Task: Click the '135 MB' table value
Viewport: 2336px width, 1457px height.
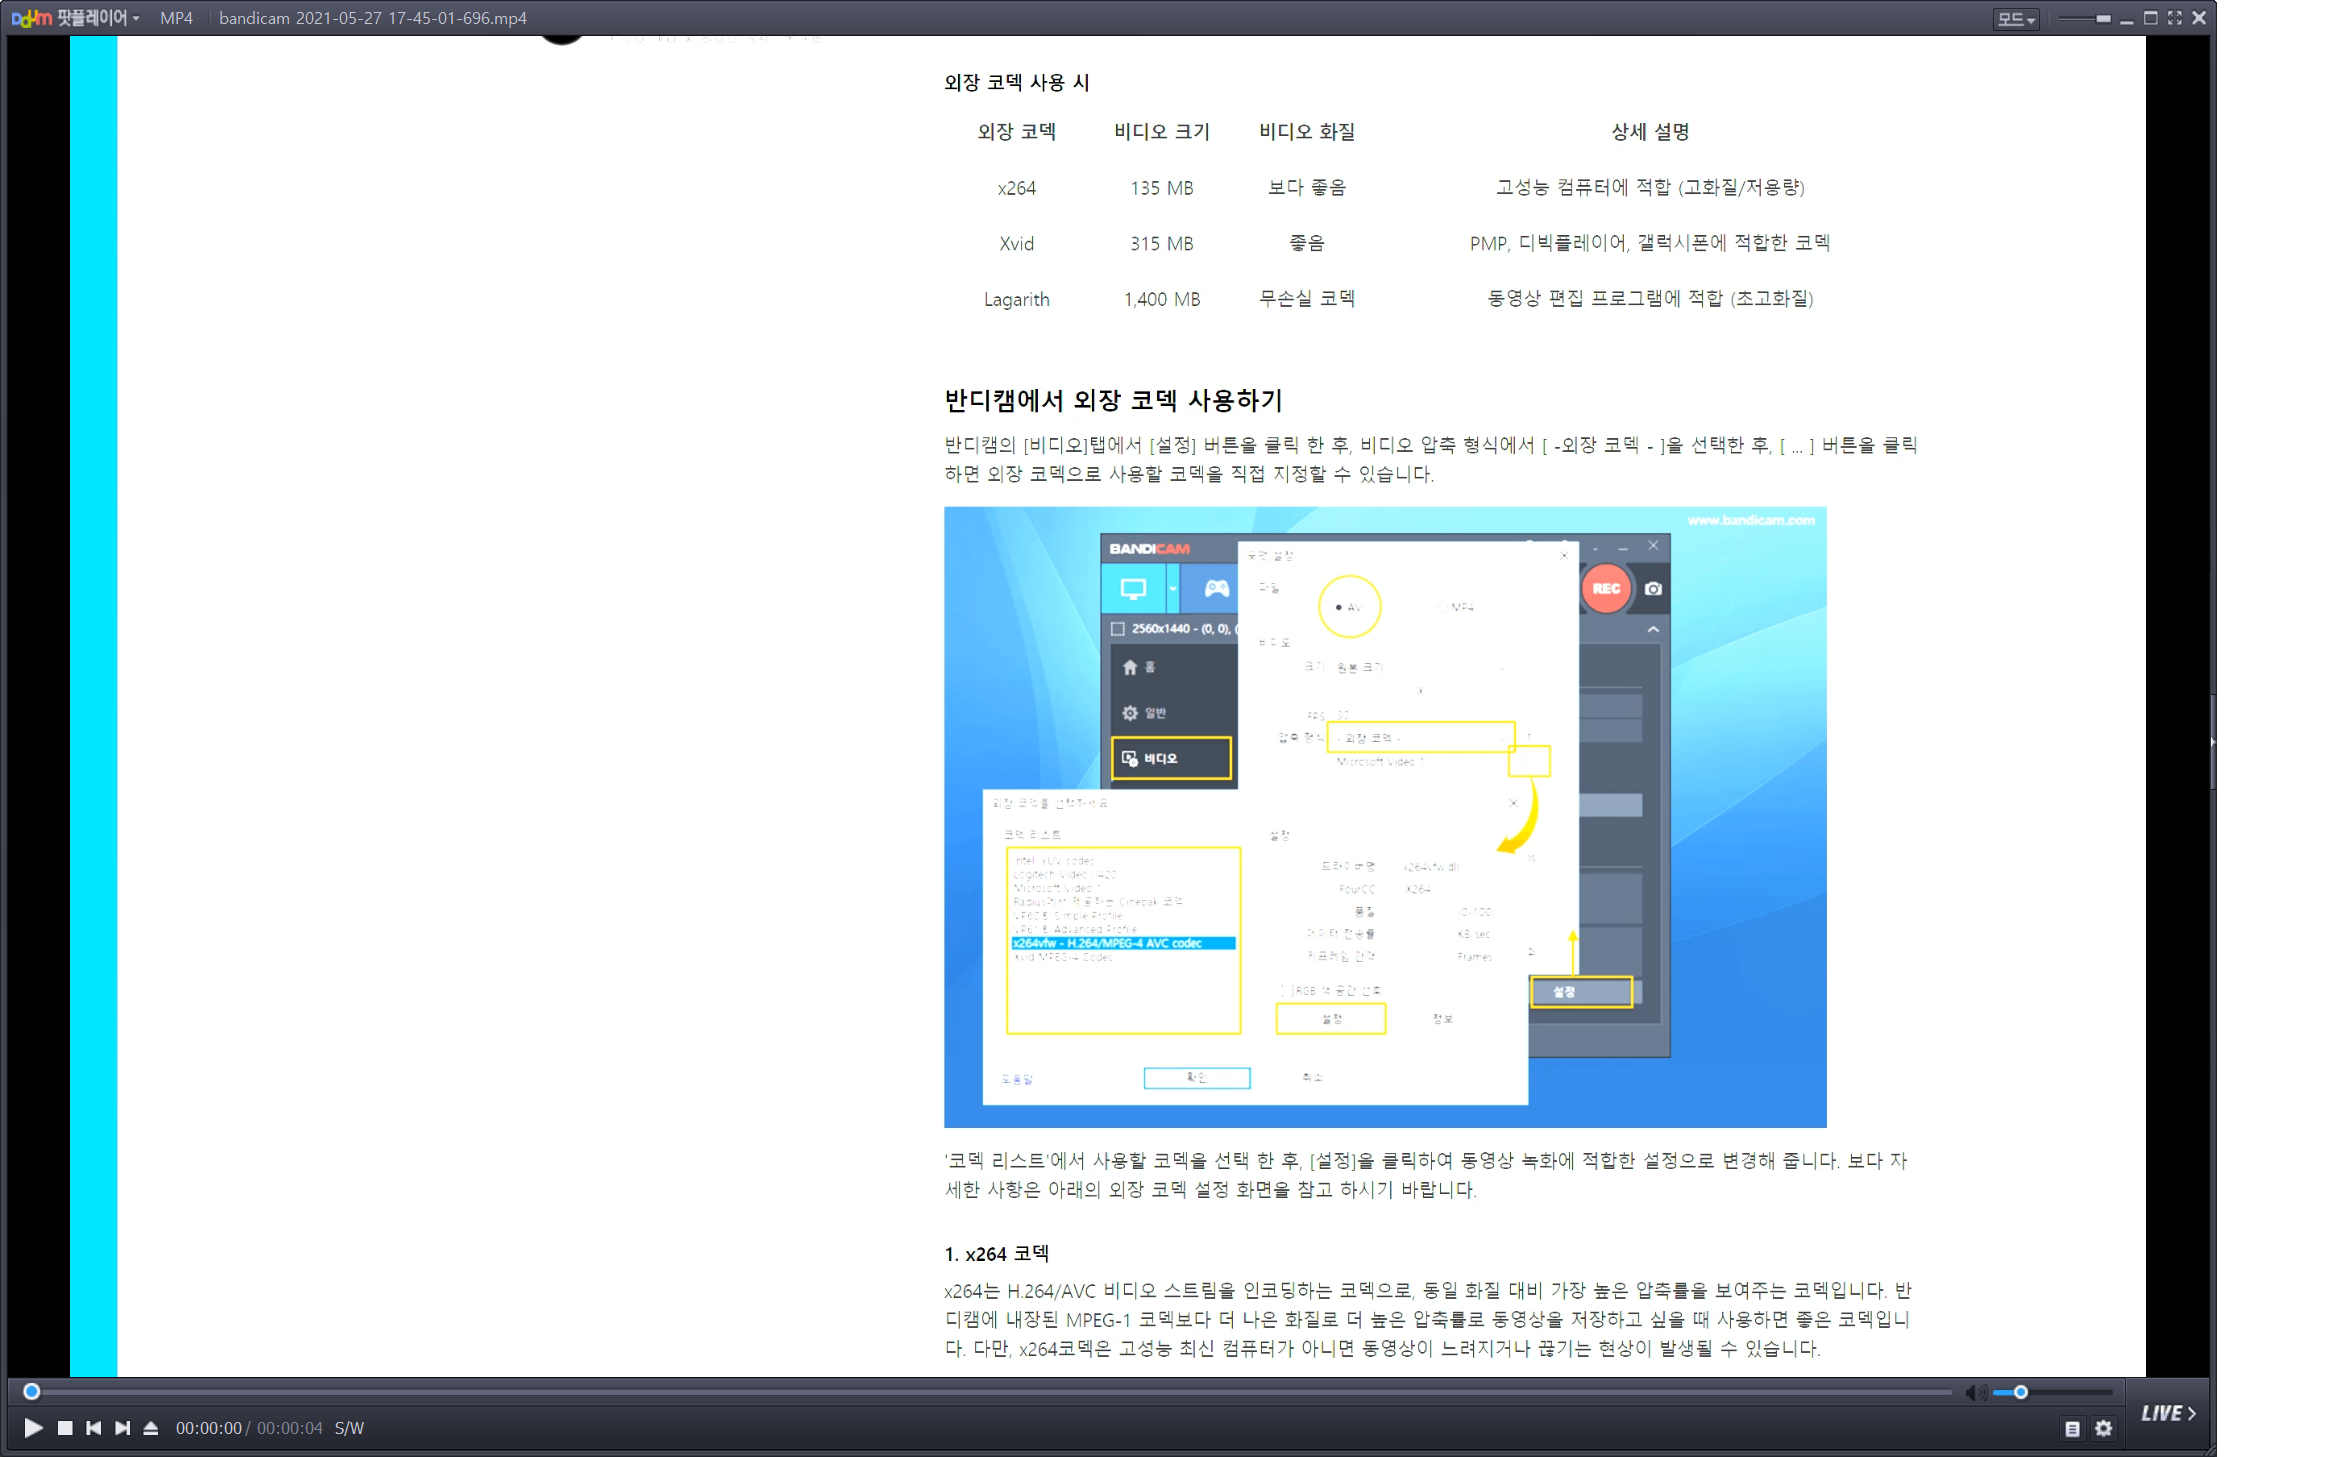Action: tap(1162, 188)
